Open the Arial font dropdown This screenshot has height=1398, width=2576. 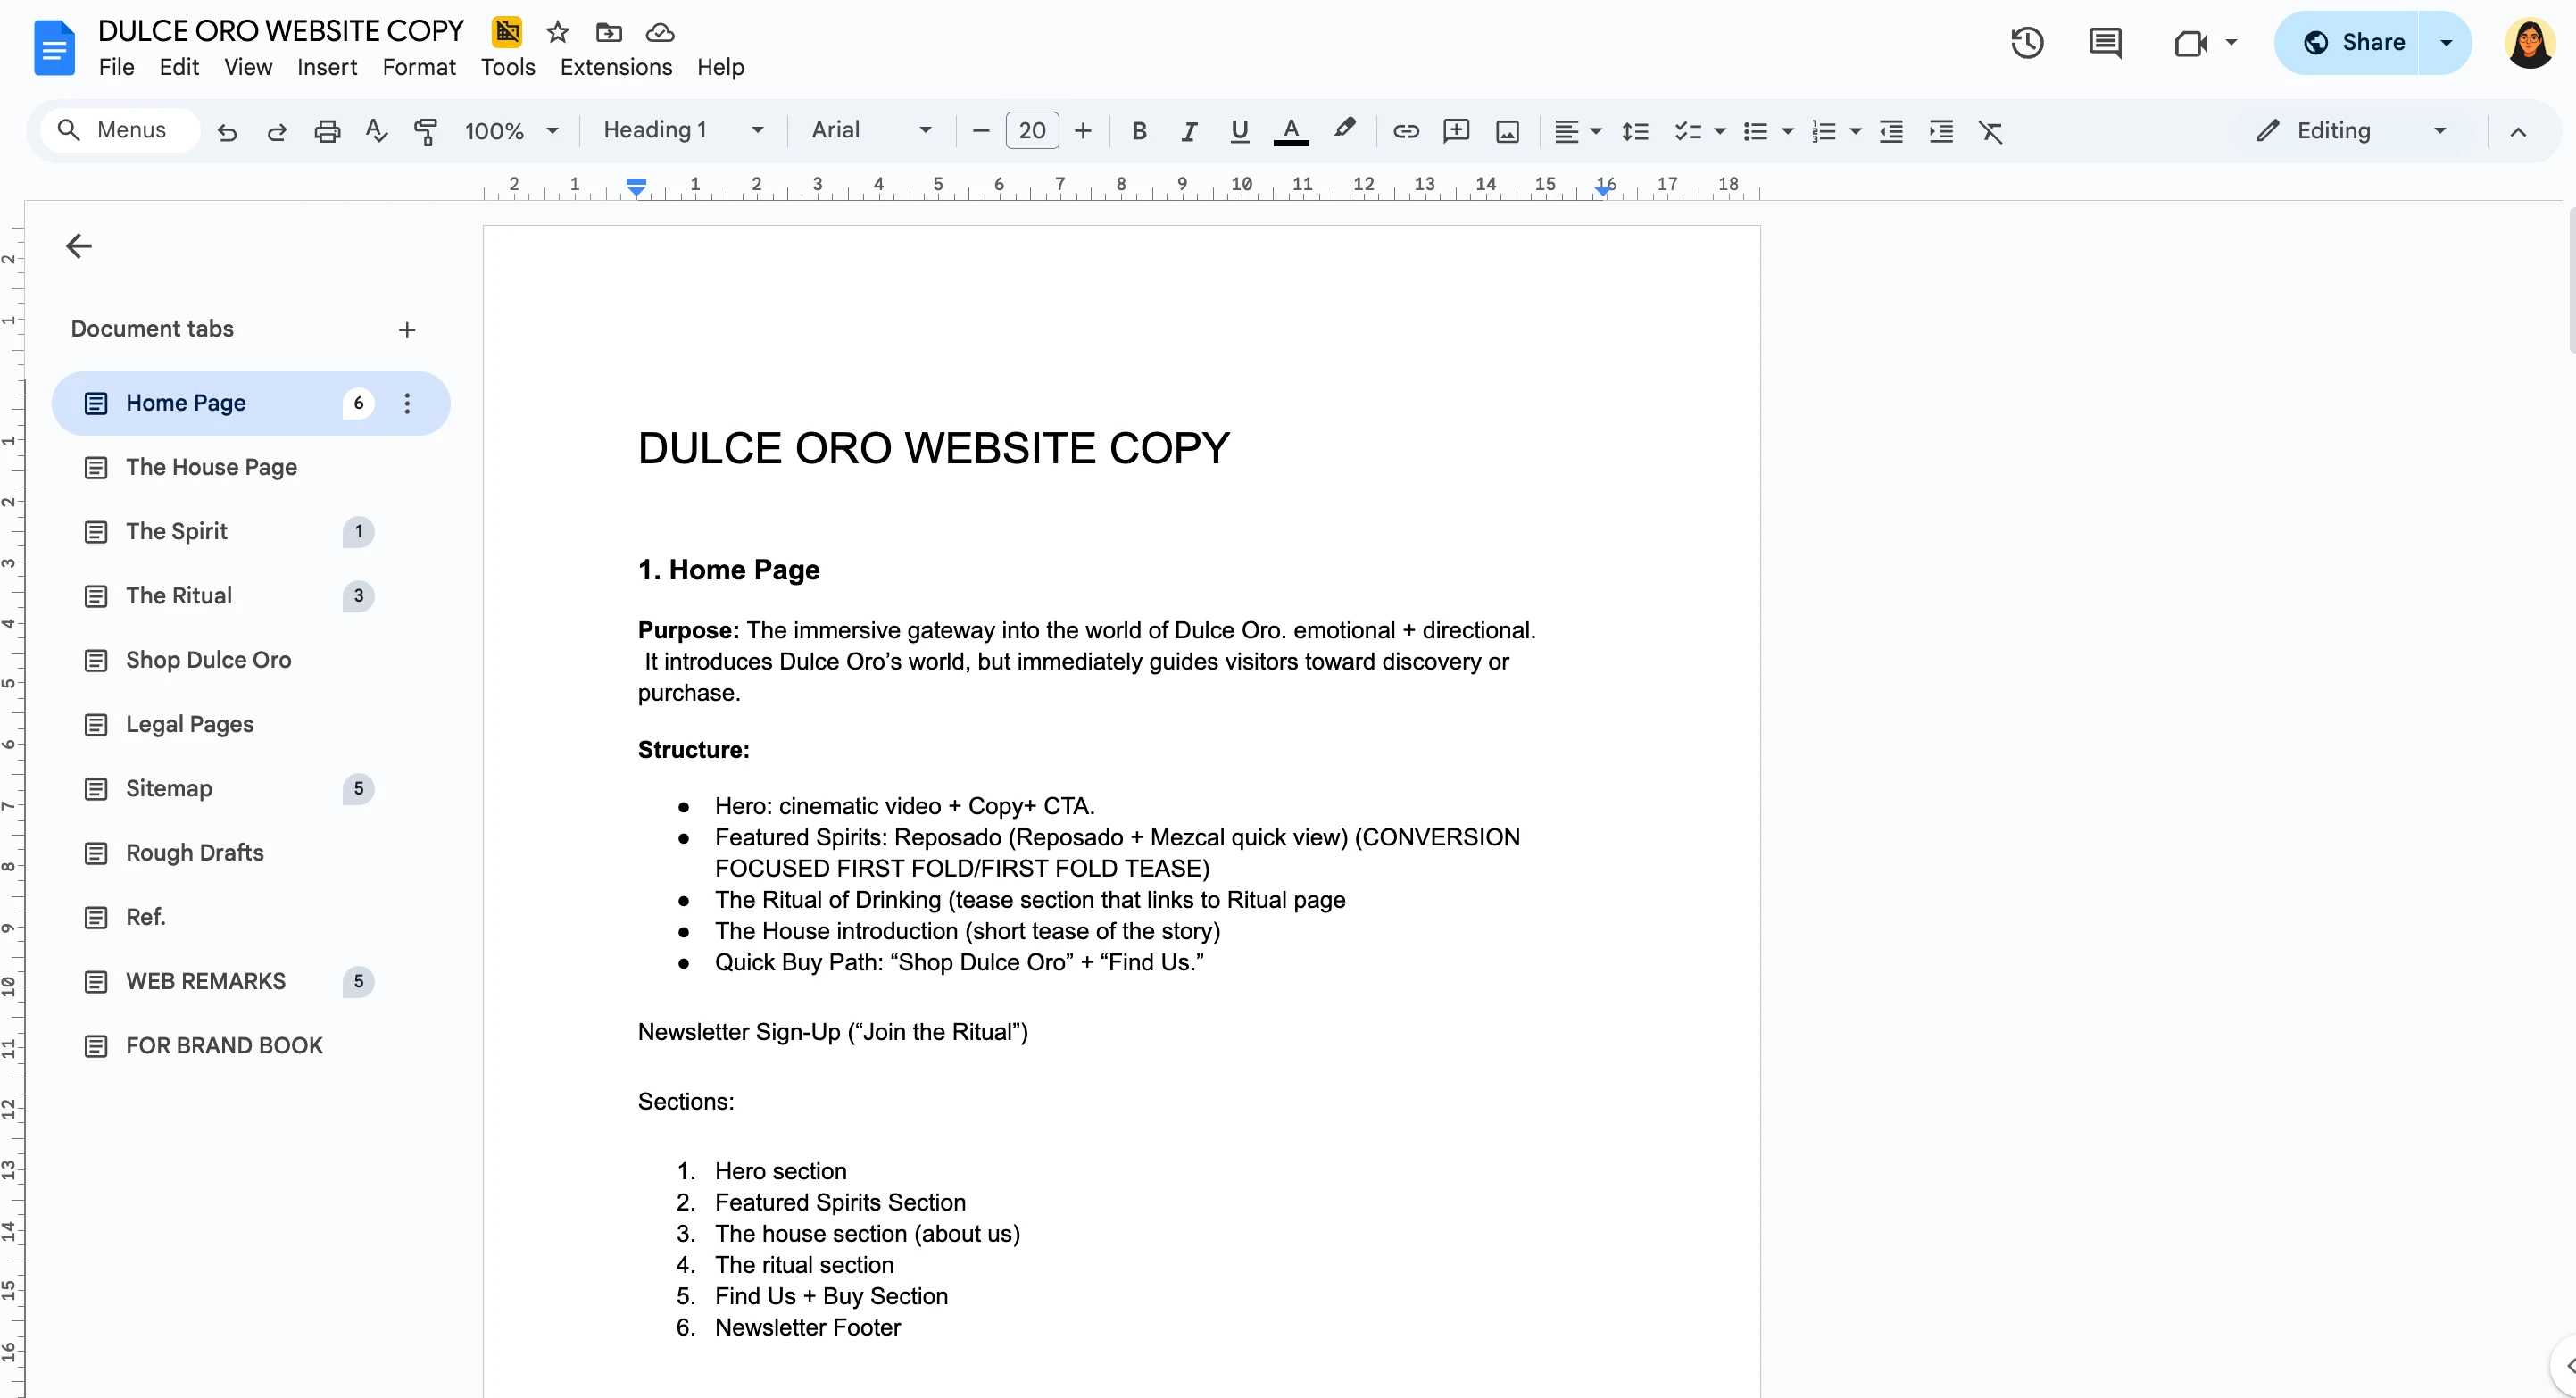pyautogui.click(x=870, y=130)
